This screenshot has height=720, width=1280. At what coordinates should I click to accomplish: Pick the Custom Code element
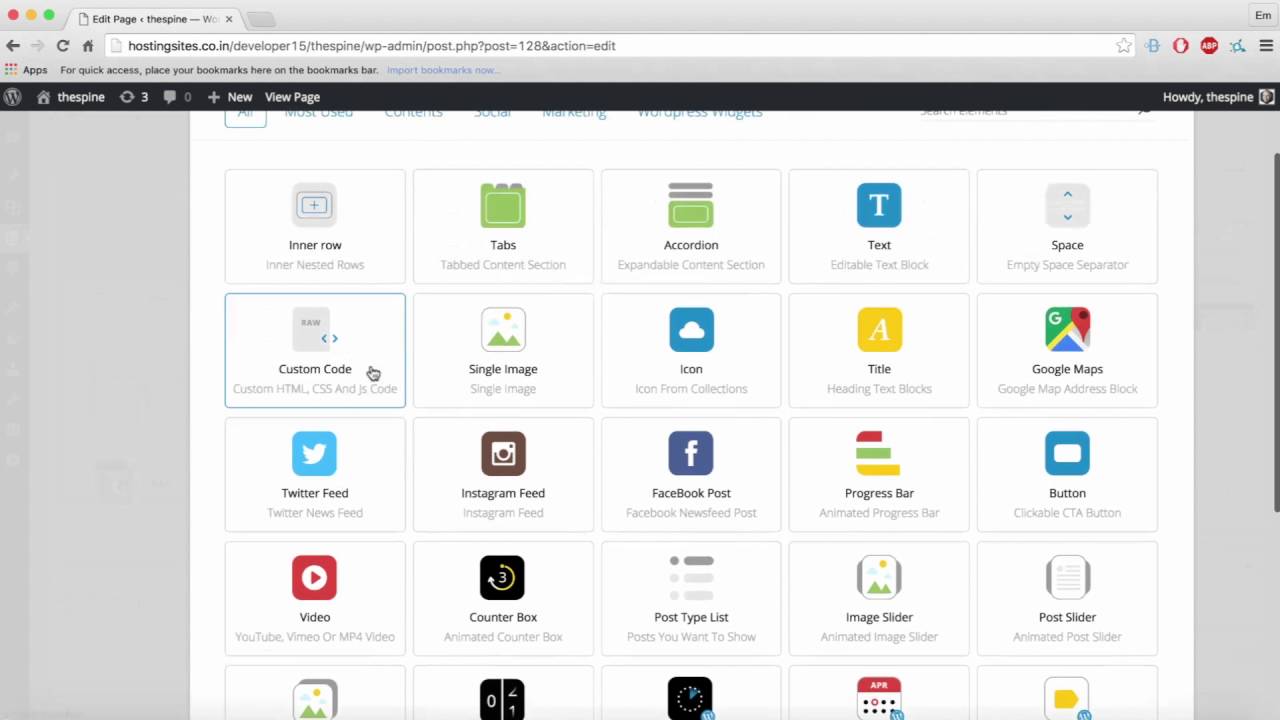(x=315, y=350)
